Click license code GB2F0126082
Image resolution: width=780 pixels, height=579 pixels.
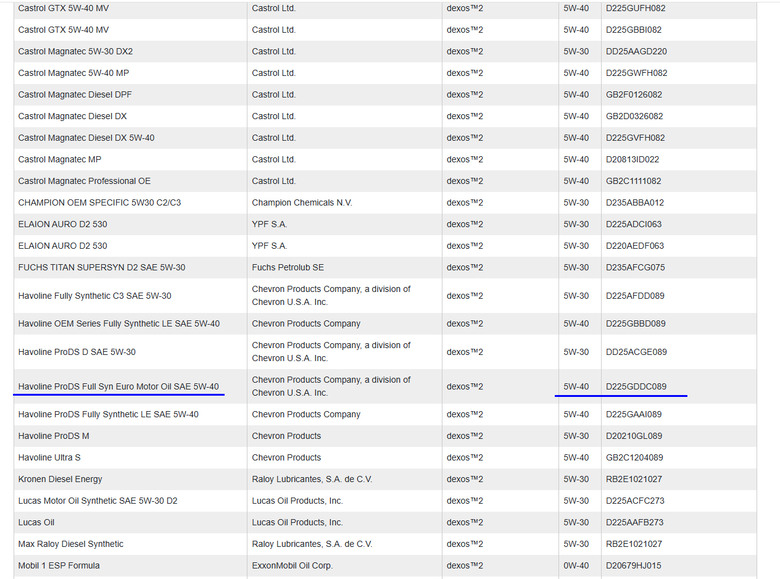coord(634,95)
